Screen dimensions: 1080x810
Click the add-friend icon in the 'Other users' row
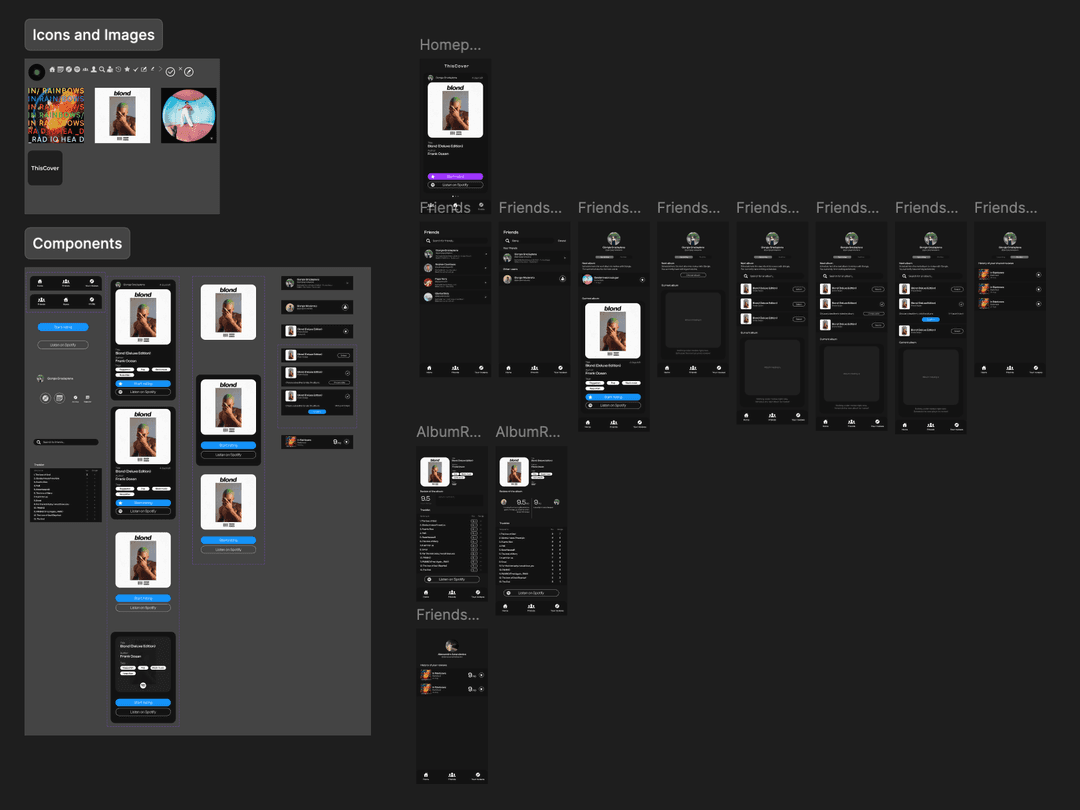[562, 279]
